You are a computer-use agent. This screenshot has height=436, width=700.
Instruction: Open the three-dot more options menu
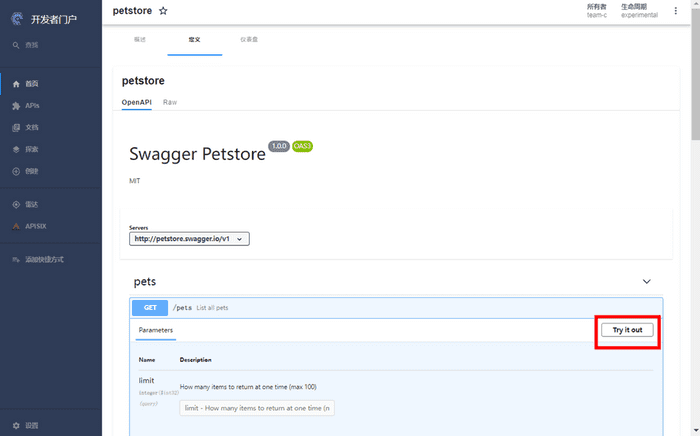click(675, 11)
